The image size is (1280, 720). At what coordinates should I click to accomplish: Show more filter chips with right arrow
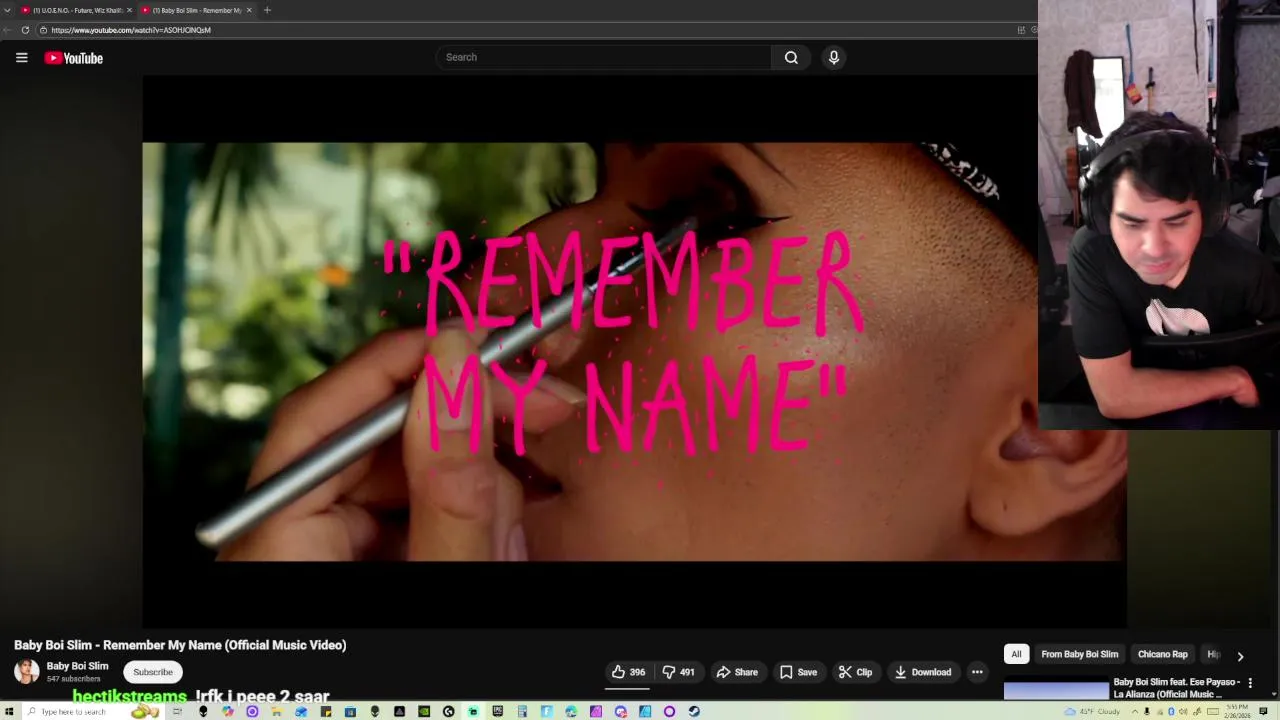1240,656
